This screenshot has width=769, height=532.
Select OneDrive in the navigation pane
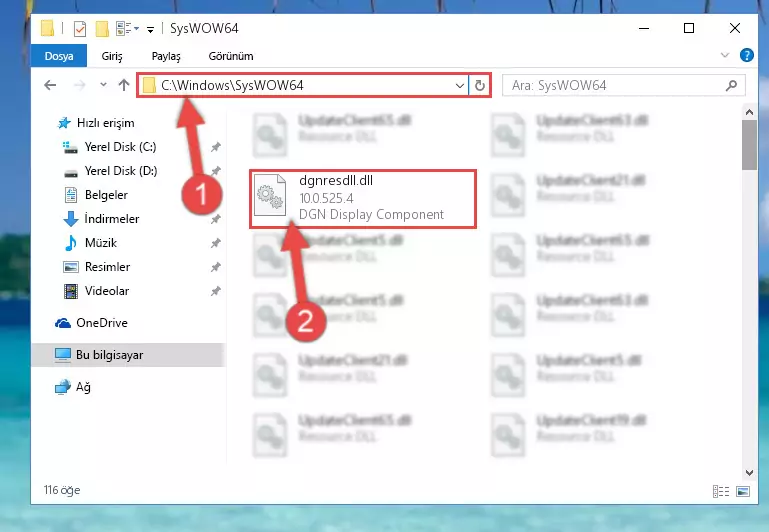click(102, 323)
